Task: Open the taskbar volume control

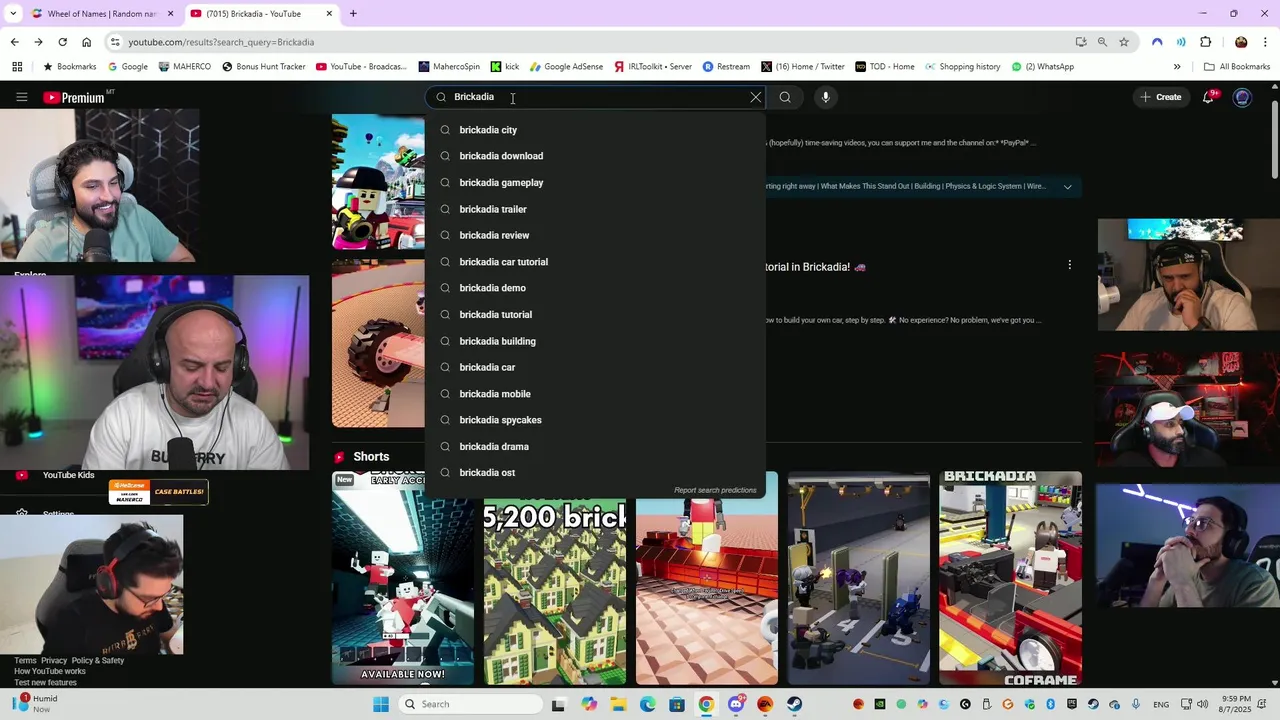Action: (1201, 704)
